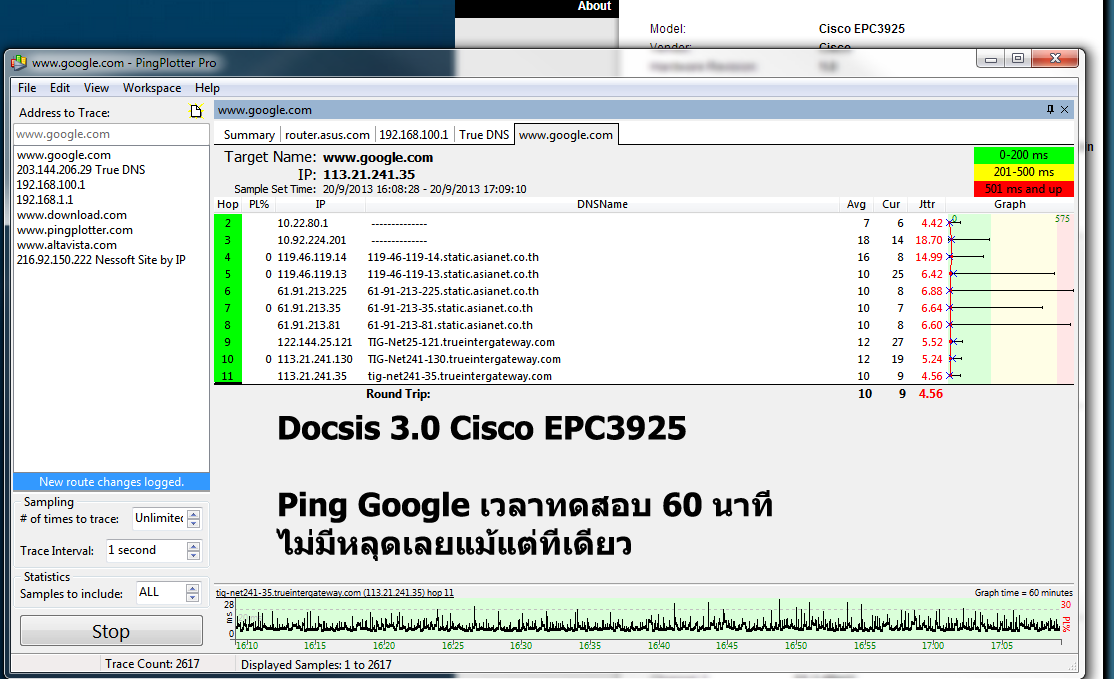
Task: Click the Trace Interval stepper arrows
Action: point(193,550)
